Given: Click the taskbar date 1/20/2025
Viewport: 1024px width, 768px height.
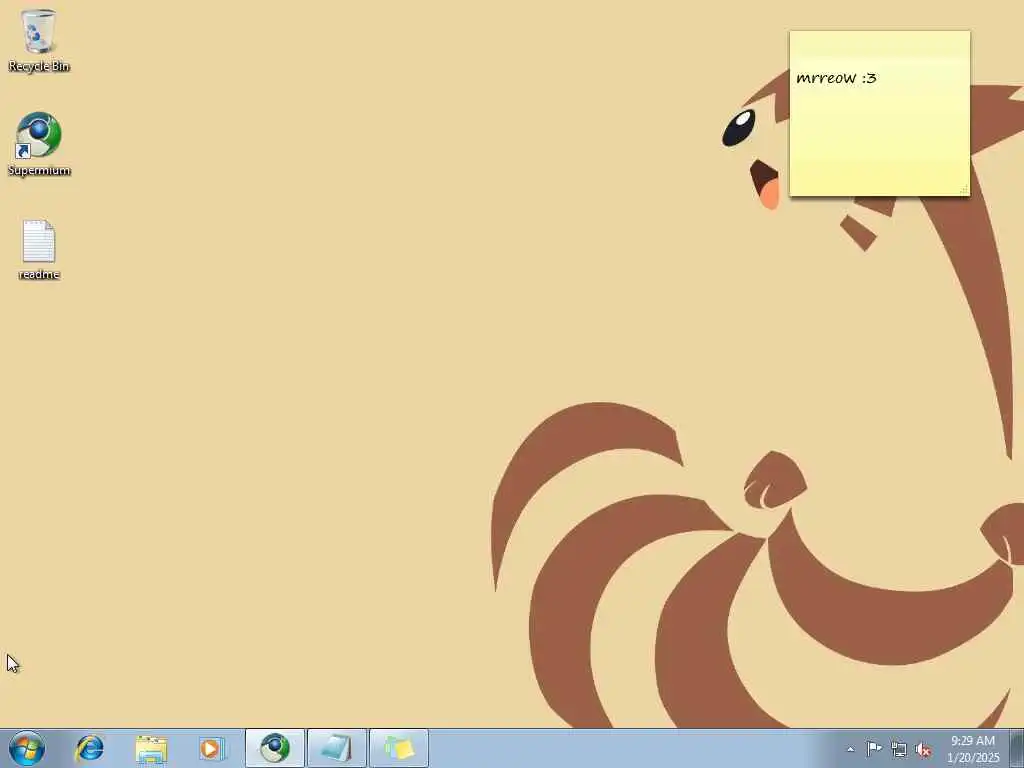Looking at the screenshot, I should (973, 758).
